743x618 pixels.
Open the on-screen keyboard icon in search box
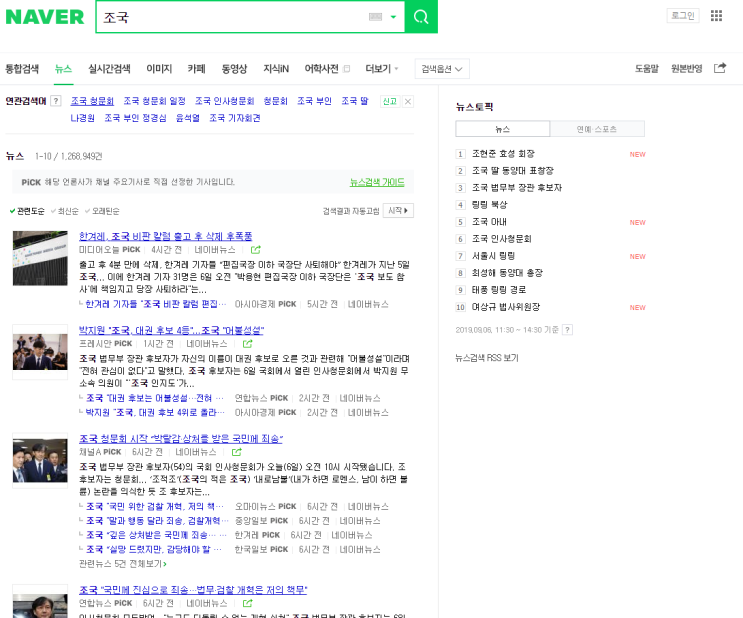[375, 17]
